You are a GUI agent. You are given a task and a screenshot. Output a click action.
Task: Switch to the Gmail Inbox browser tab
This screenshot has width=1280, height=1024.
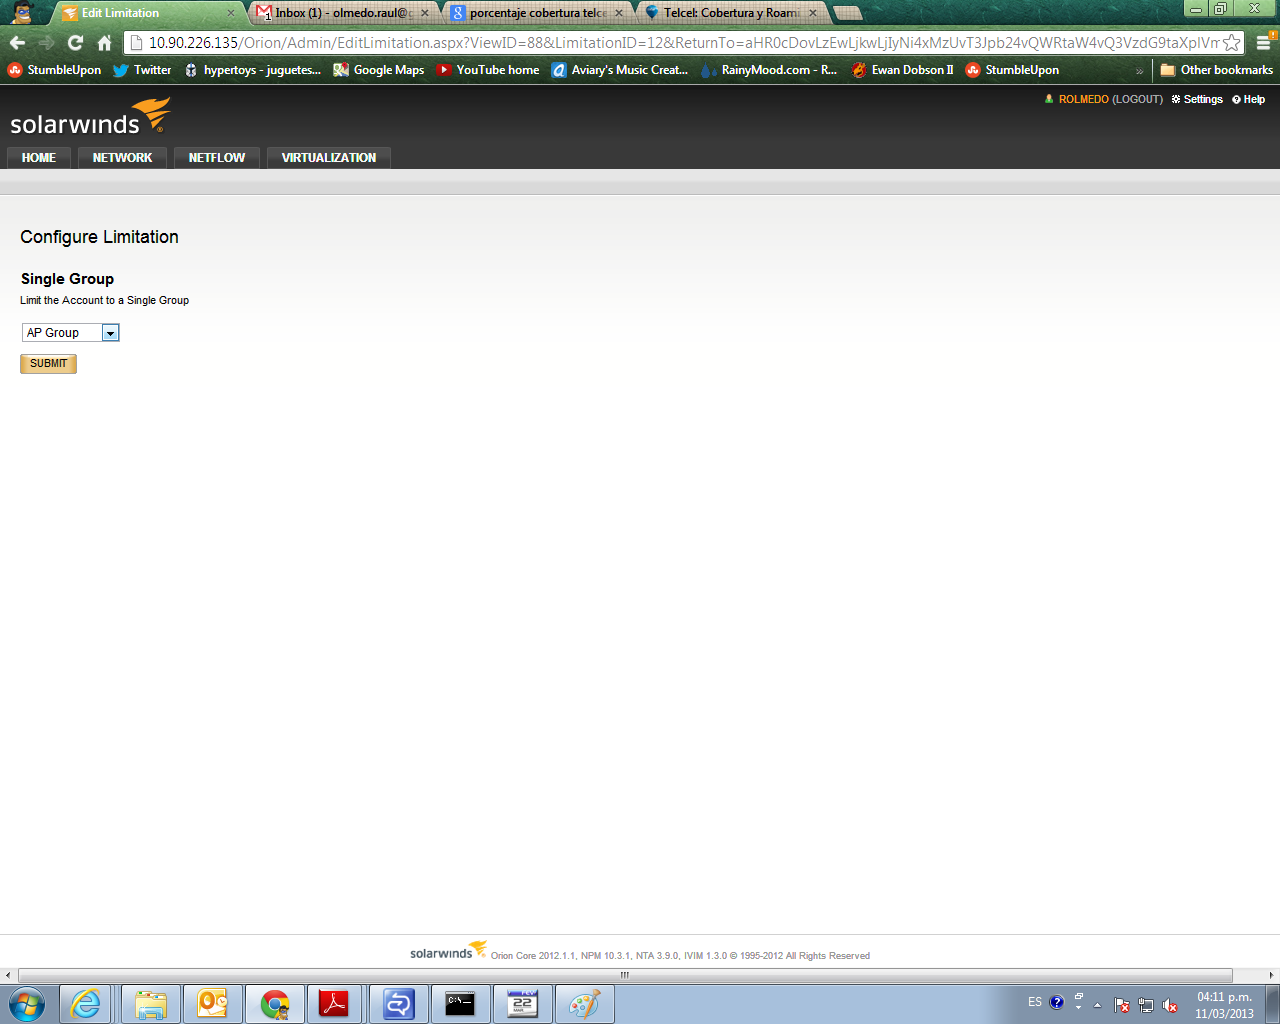click(x=342, y=13)
